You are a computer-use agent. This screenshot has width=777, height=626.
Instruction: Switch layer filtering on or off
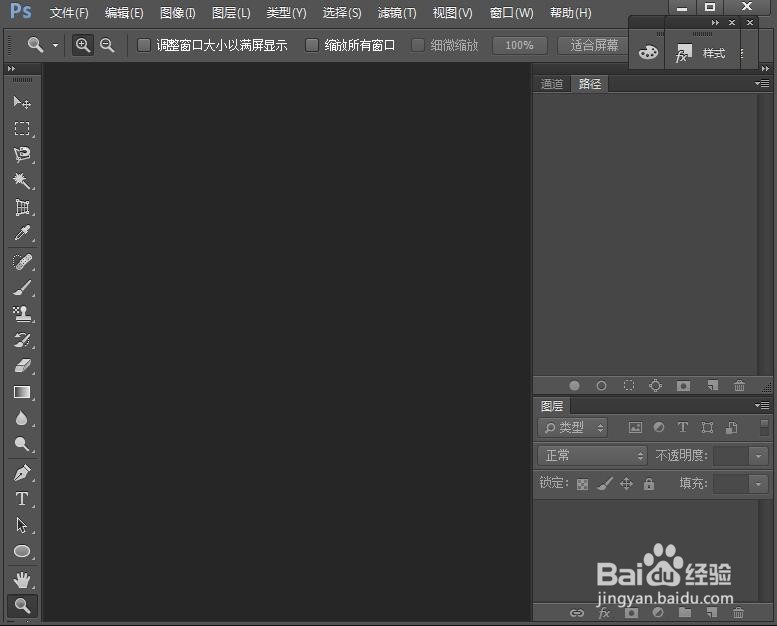[764, 427]
